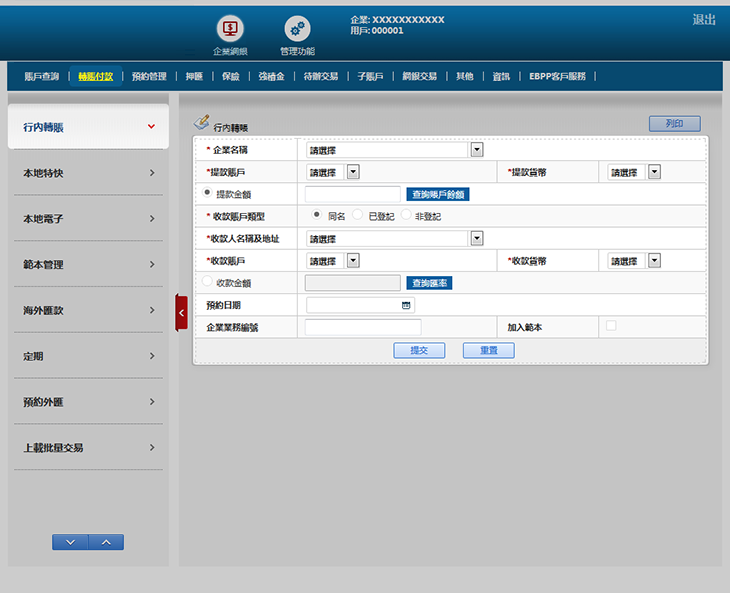
Task: Open the 企業名稱 dropdown
Action: pyautogui.click(x=476, y=150)
